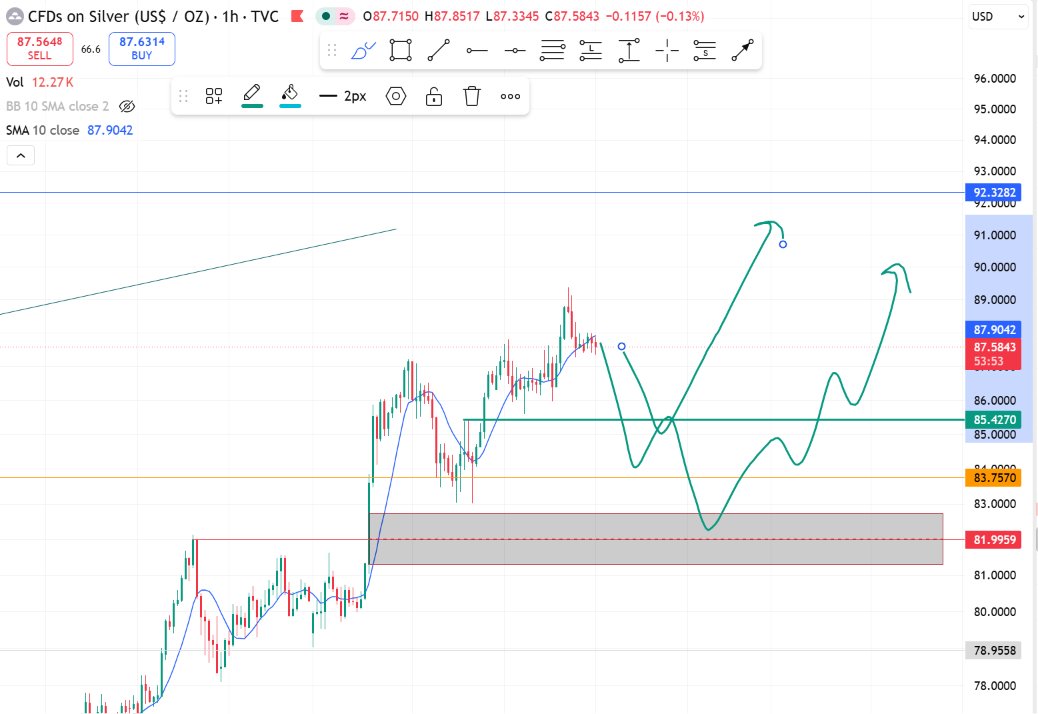The height and width of the screenshot is (714, 1038).
Task: Select the Arrow drawing tool
Action: click(x=743, y=50)
